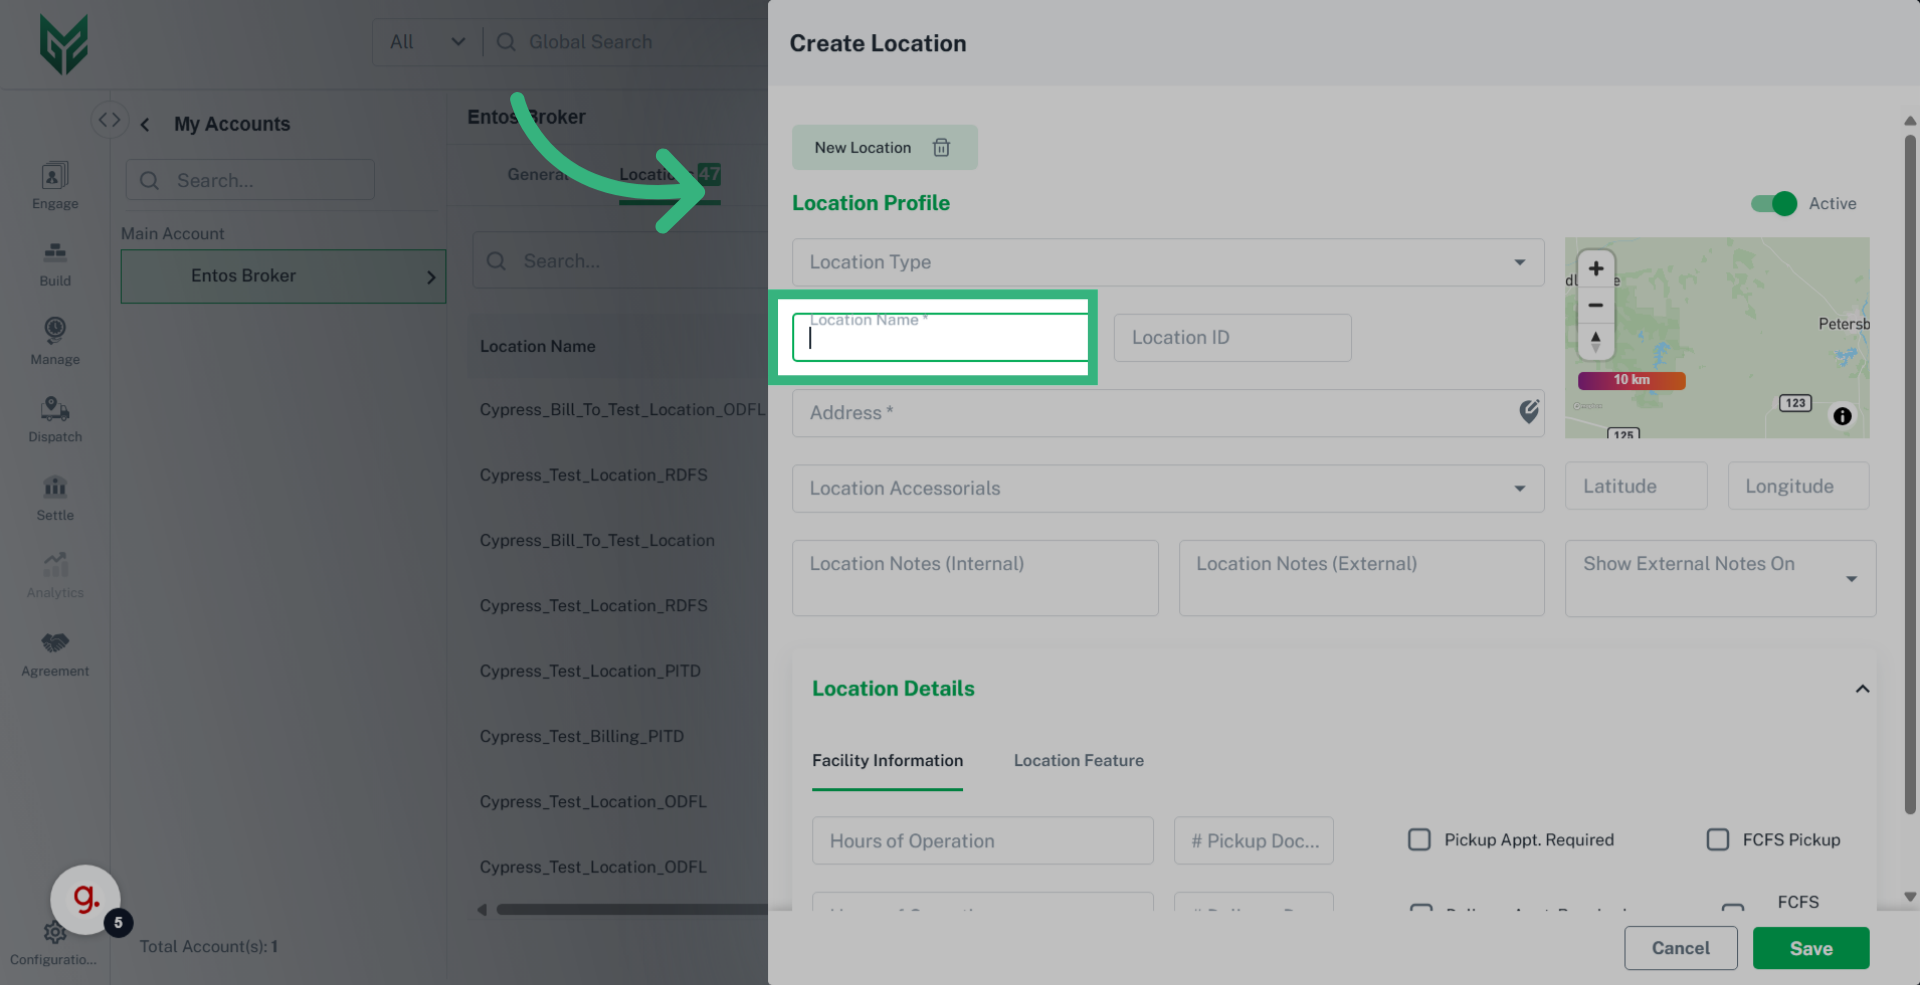Click the address verification icon in the Address field
Image resolution: width=1920 pixels, height=985 pixels.
click(x=1528, y=412)
